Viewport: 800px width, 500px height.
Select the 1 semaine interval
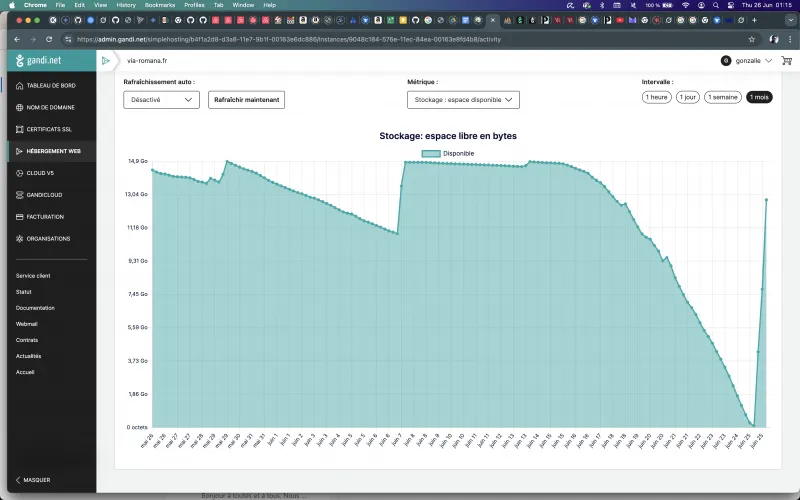tap(722, 97)
